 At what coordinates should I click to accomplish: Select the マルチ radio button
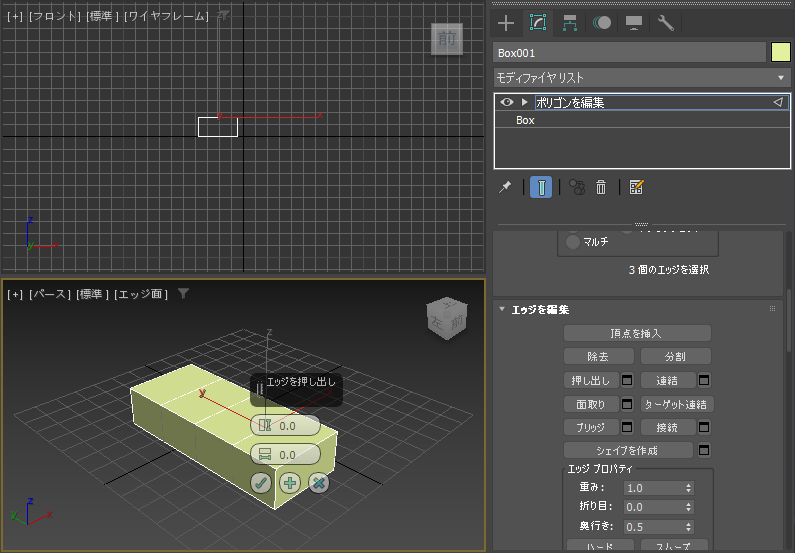(573, 242)
